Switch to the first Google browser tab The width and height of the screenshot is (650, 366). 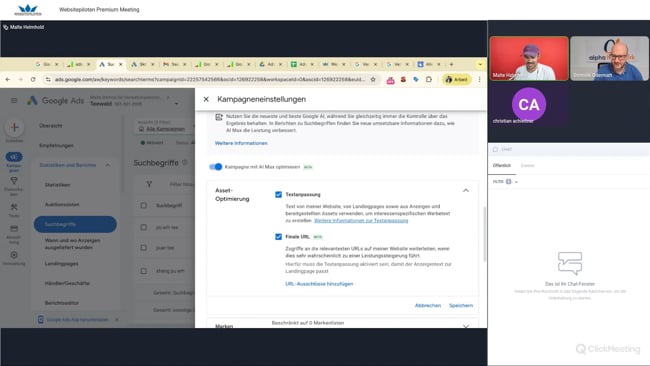click(x=46, y=64)
